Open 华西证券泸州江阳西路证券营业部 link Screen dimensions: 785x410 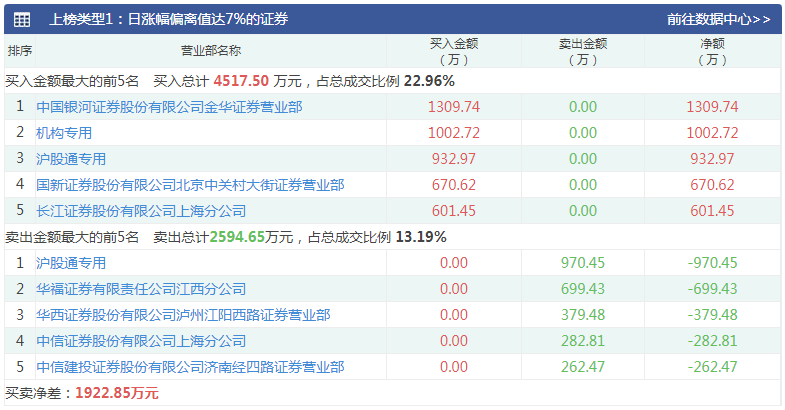pyautogui.click(x=183, y=314)
